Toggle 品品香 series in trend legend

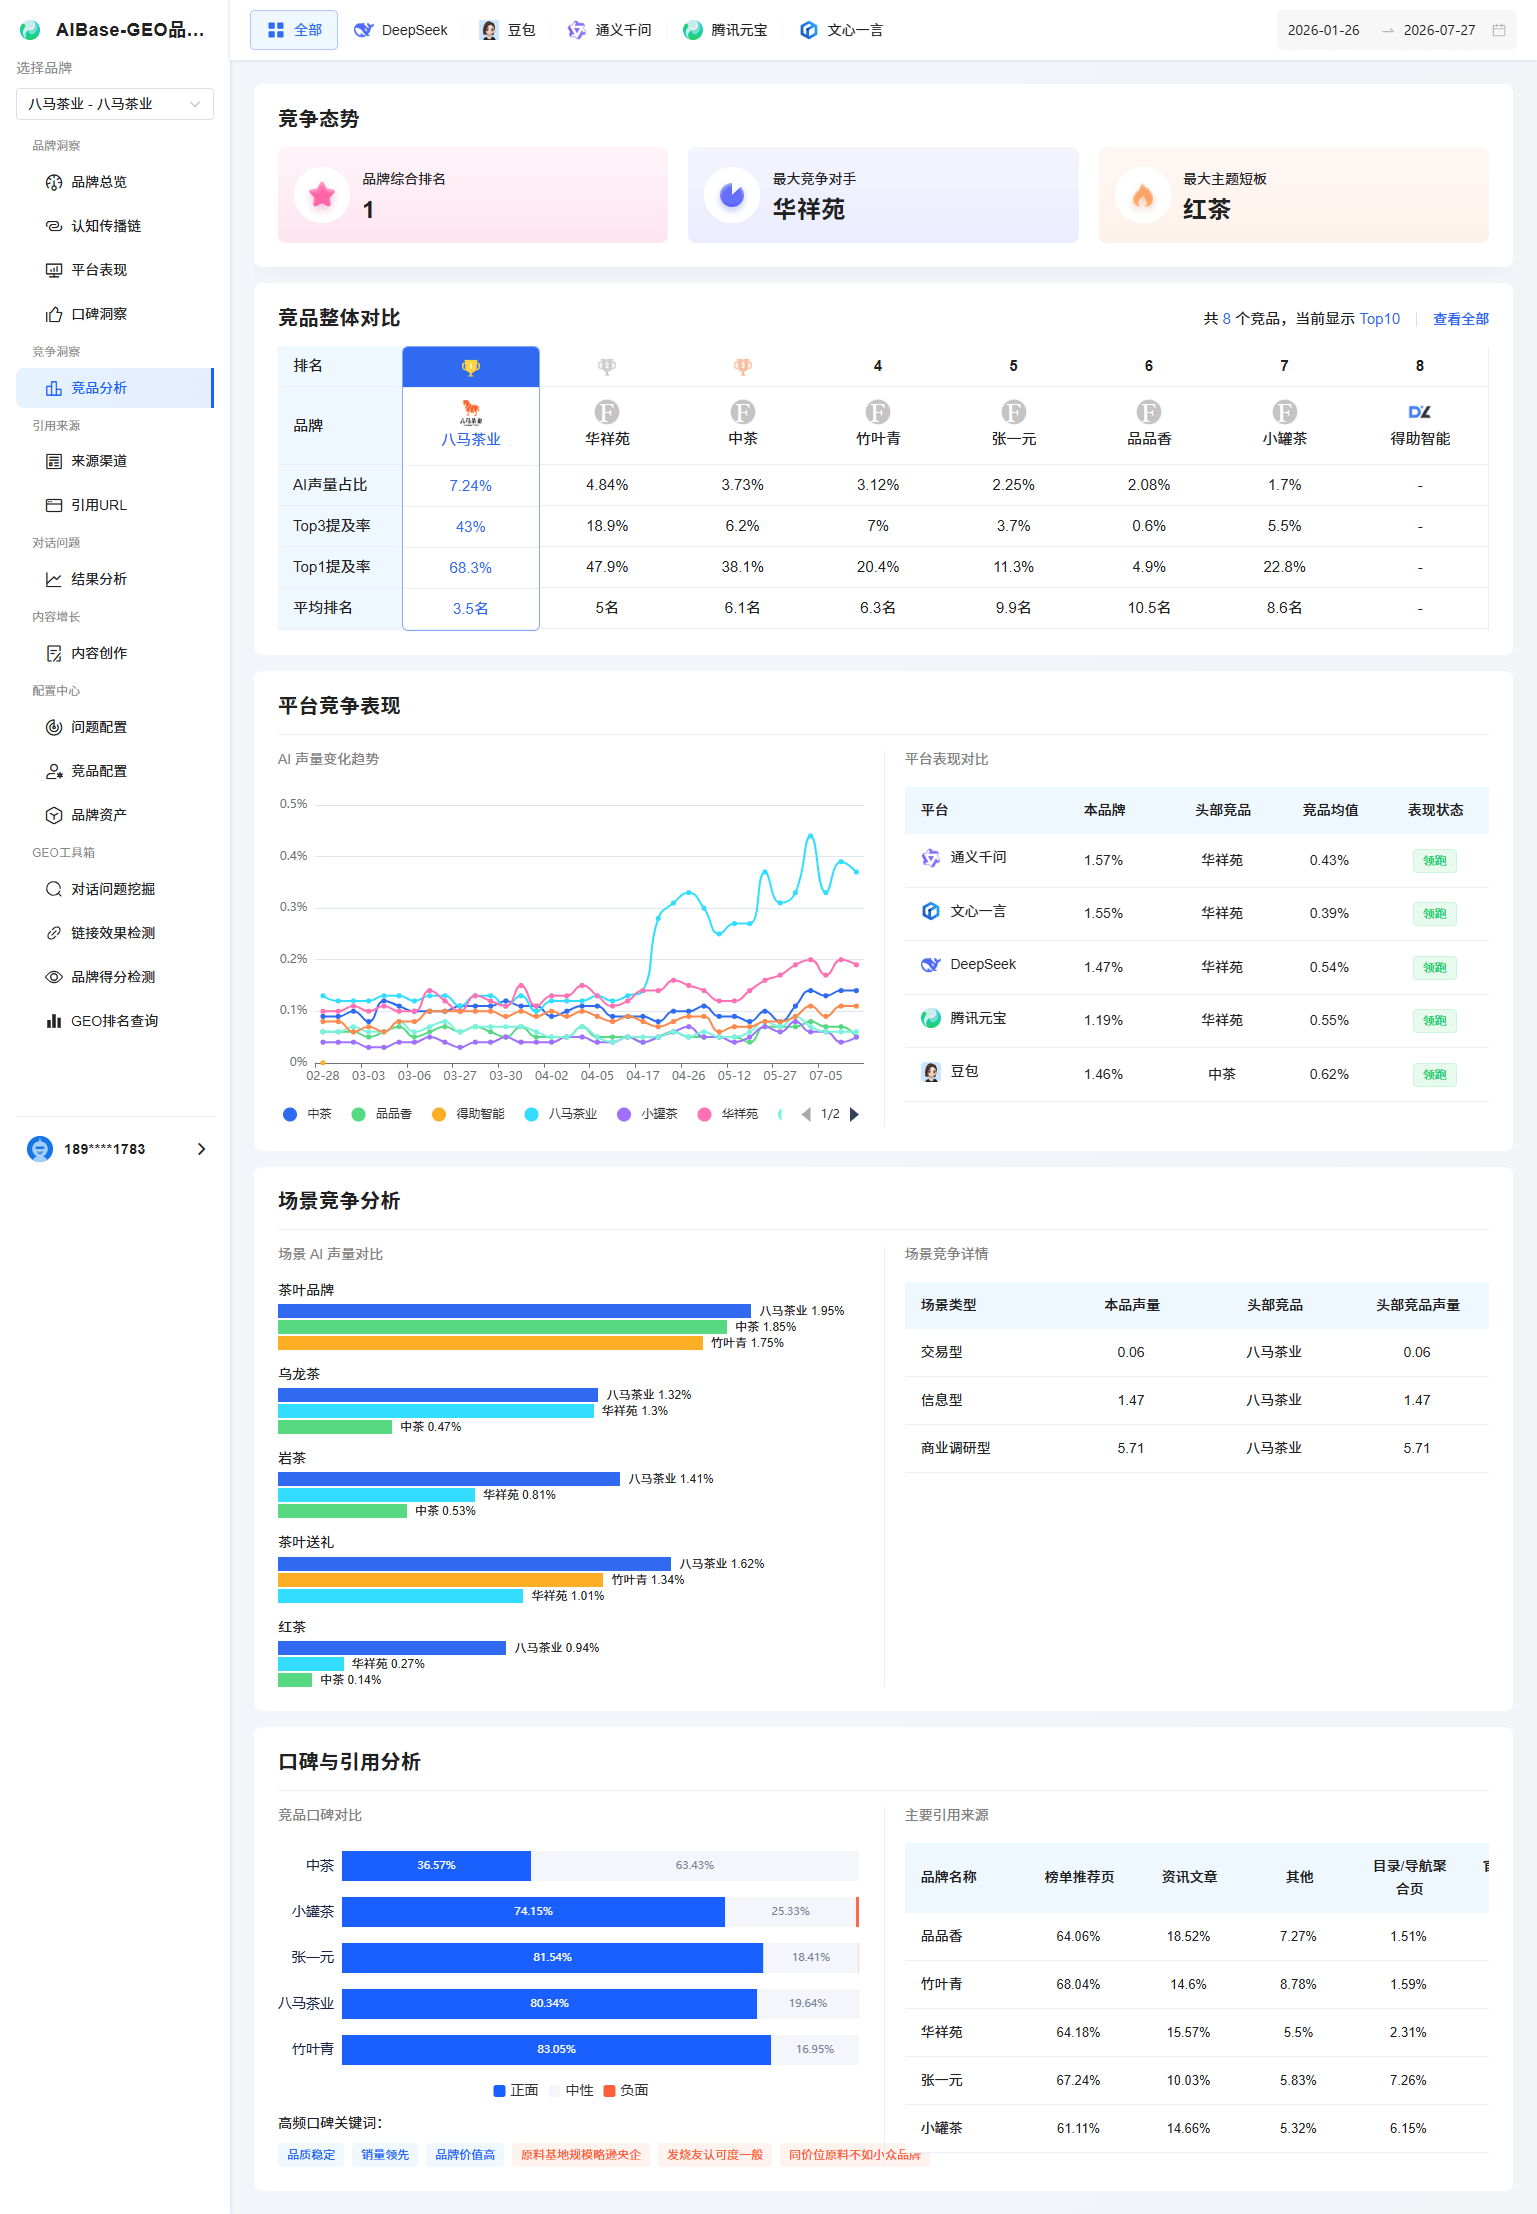382,1114
